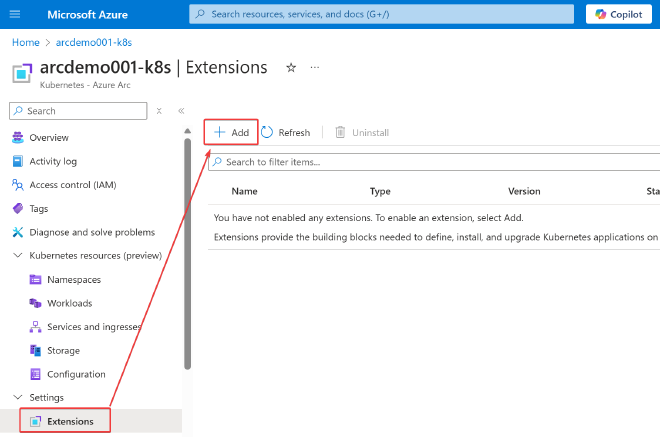Go to the Home breadcrumb link
Image resolution: width=660 pixels, height=437 pixels.
click(x=26, y=43)
